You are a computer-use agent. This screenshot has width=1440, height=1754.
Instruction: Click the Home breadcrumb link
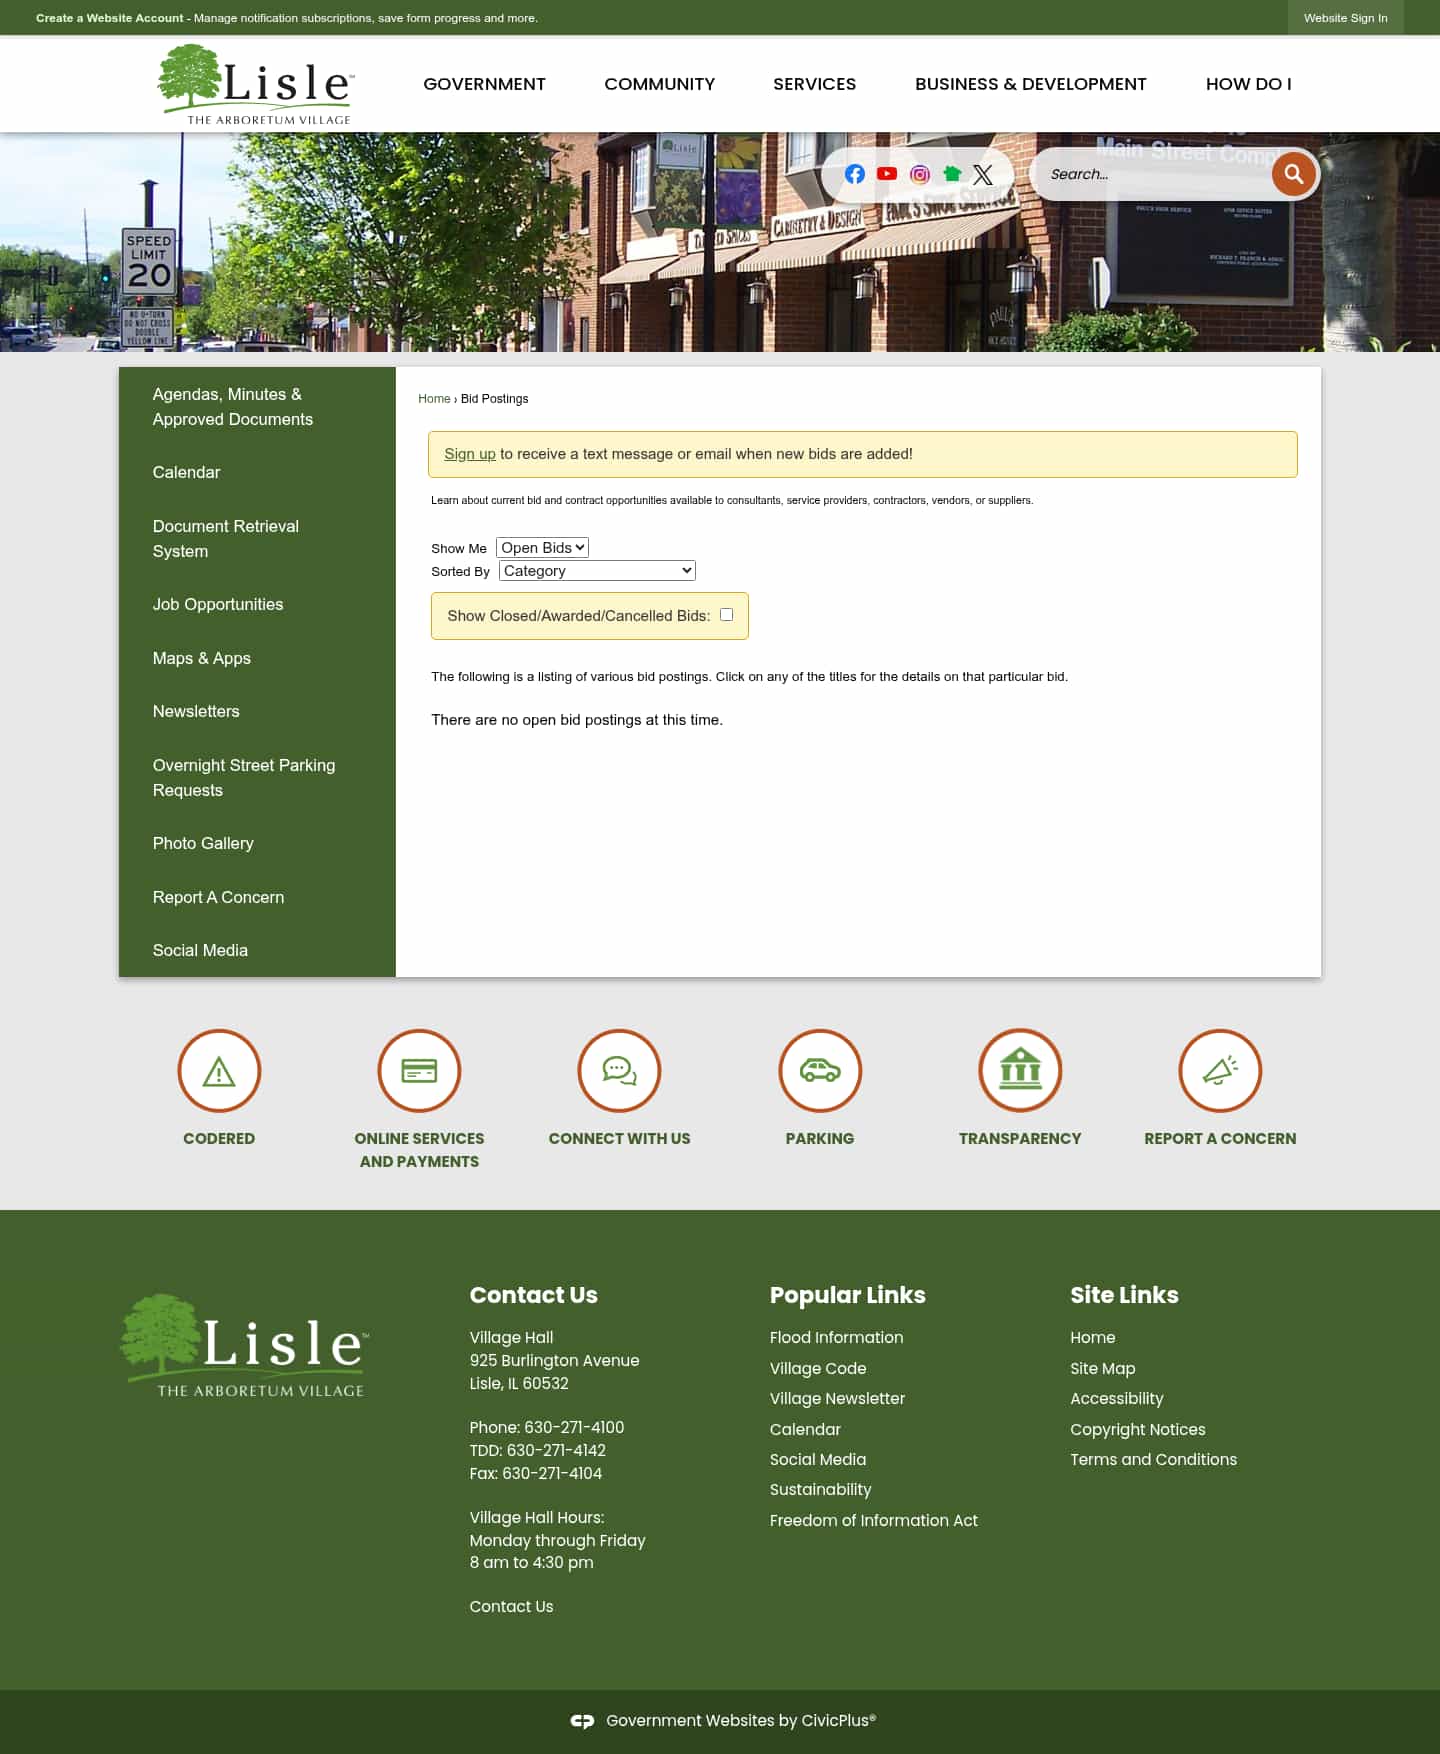pyautogui.click(x=434, y=399)
